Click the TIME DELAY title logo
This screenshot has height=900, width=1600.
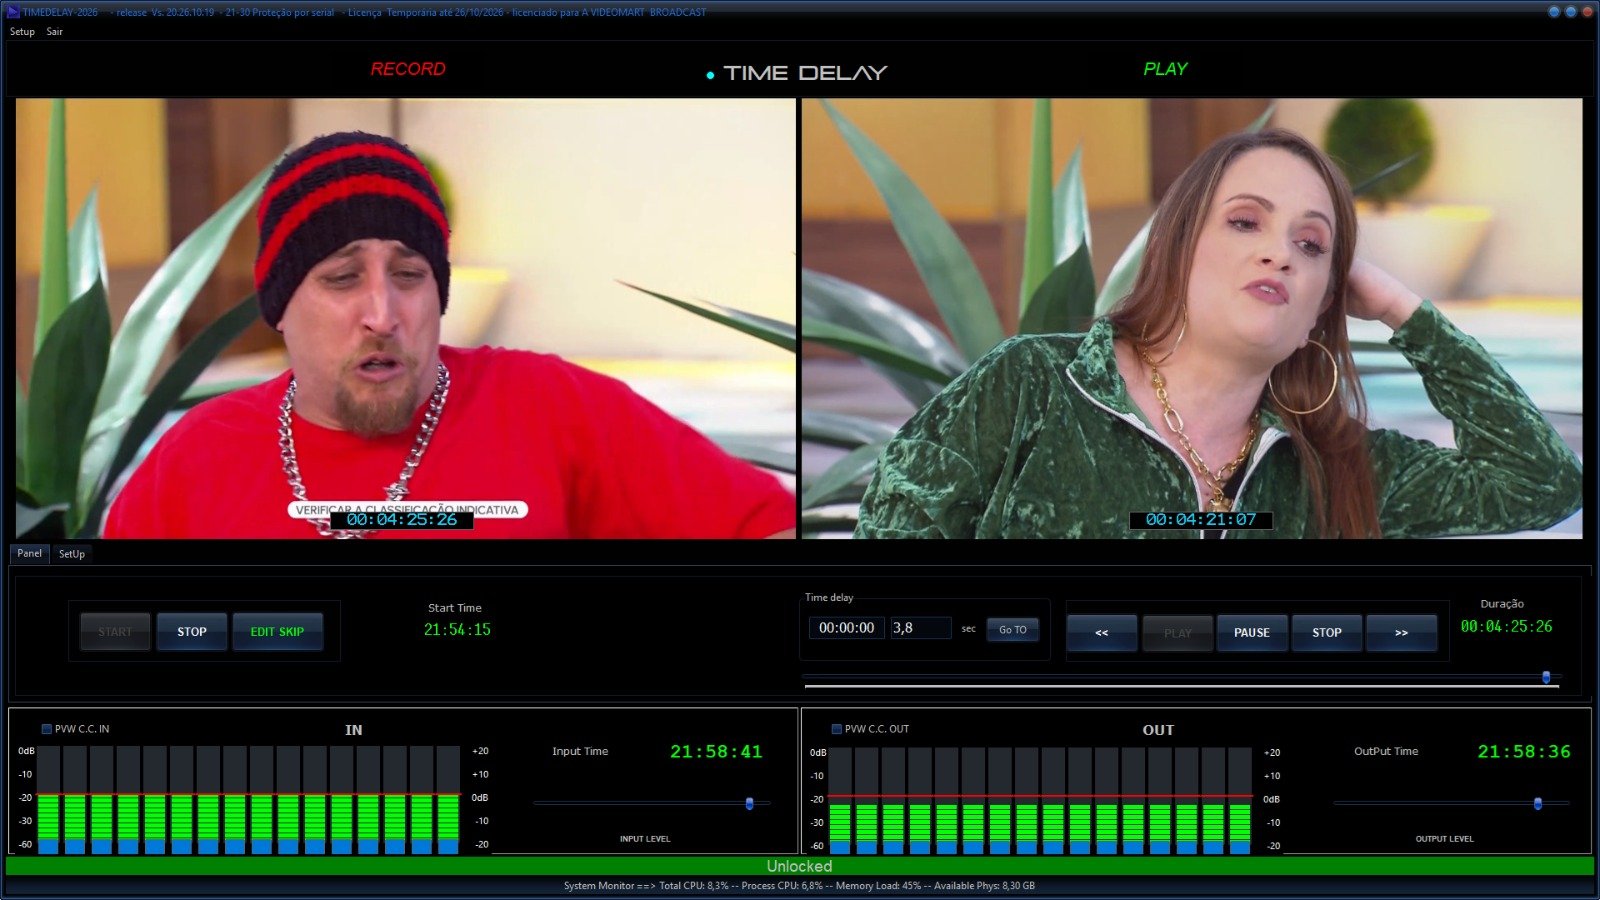(797, 73)
